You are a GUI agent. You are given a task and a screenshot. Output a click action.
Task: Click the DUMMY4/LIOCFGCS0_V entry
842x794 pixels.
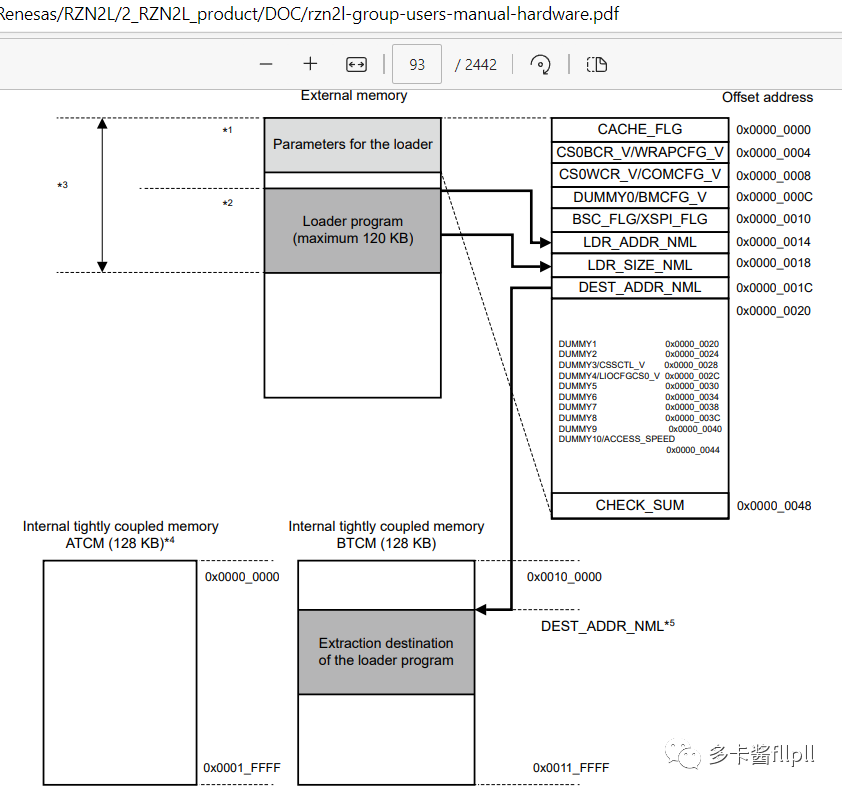pyautogui.click(x=609, y=376)
